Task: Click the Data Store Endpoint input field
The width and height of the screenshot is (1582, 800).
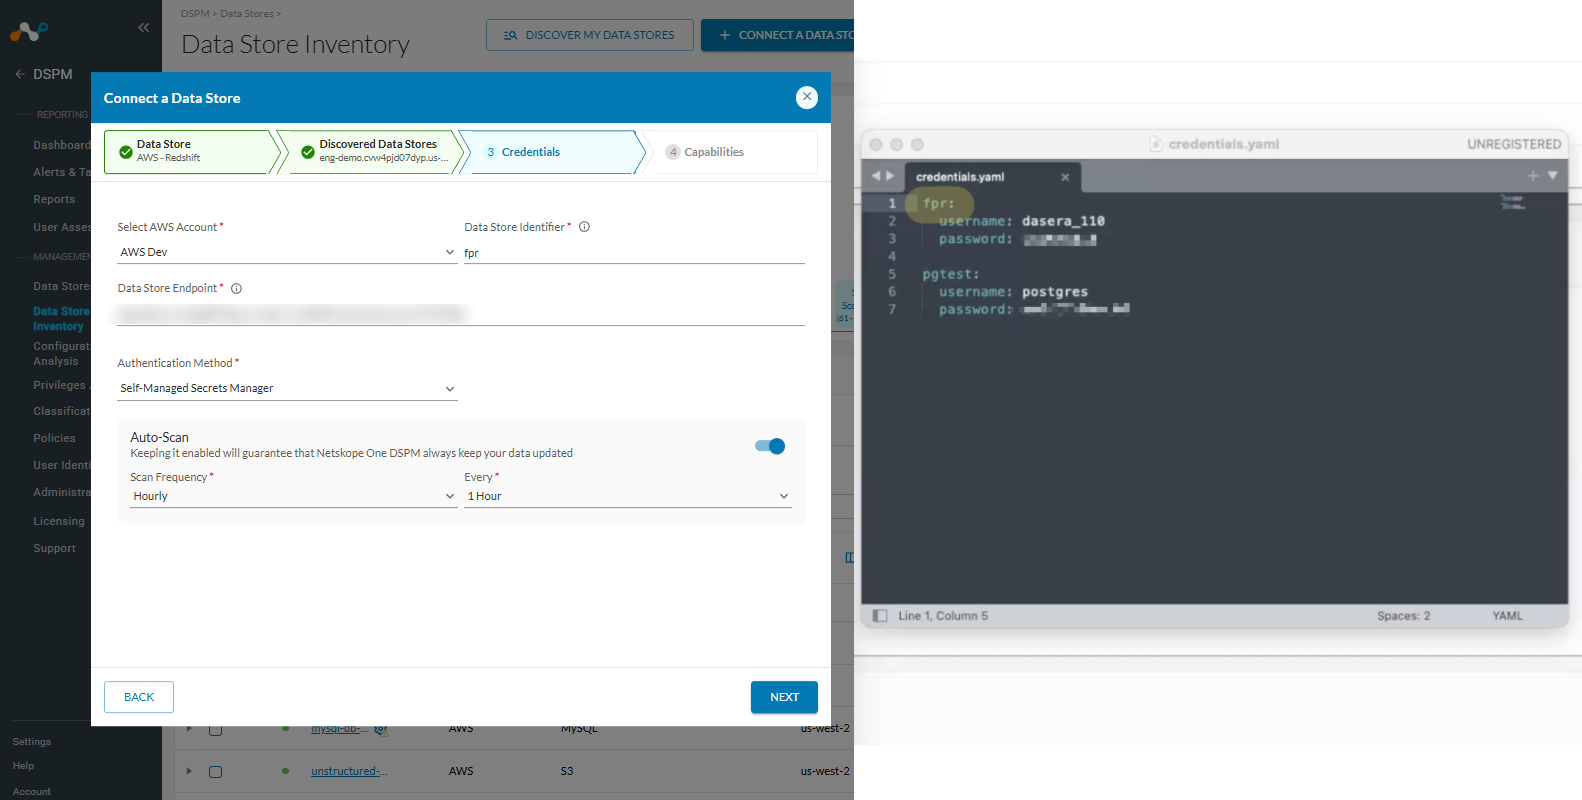Action: coord(461,314)
